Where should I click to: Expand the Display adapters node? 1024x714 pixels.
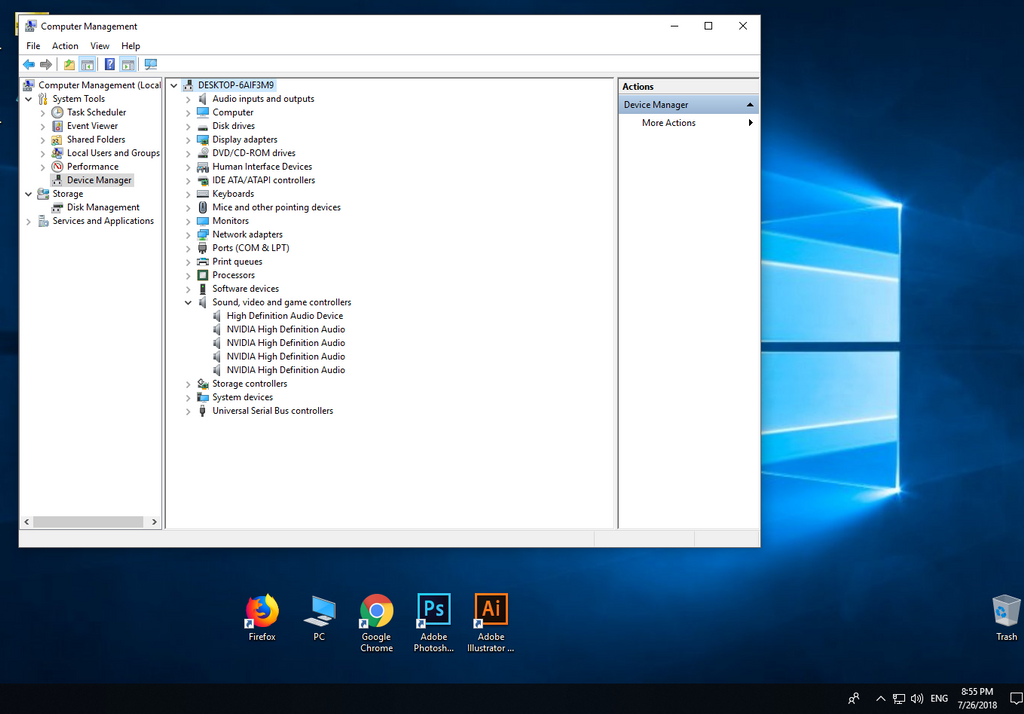pyautogui.click(x=188, y=140)
